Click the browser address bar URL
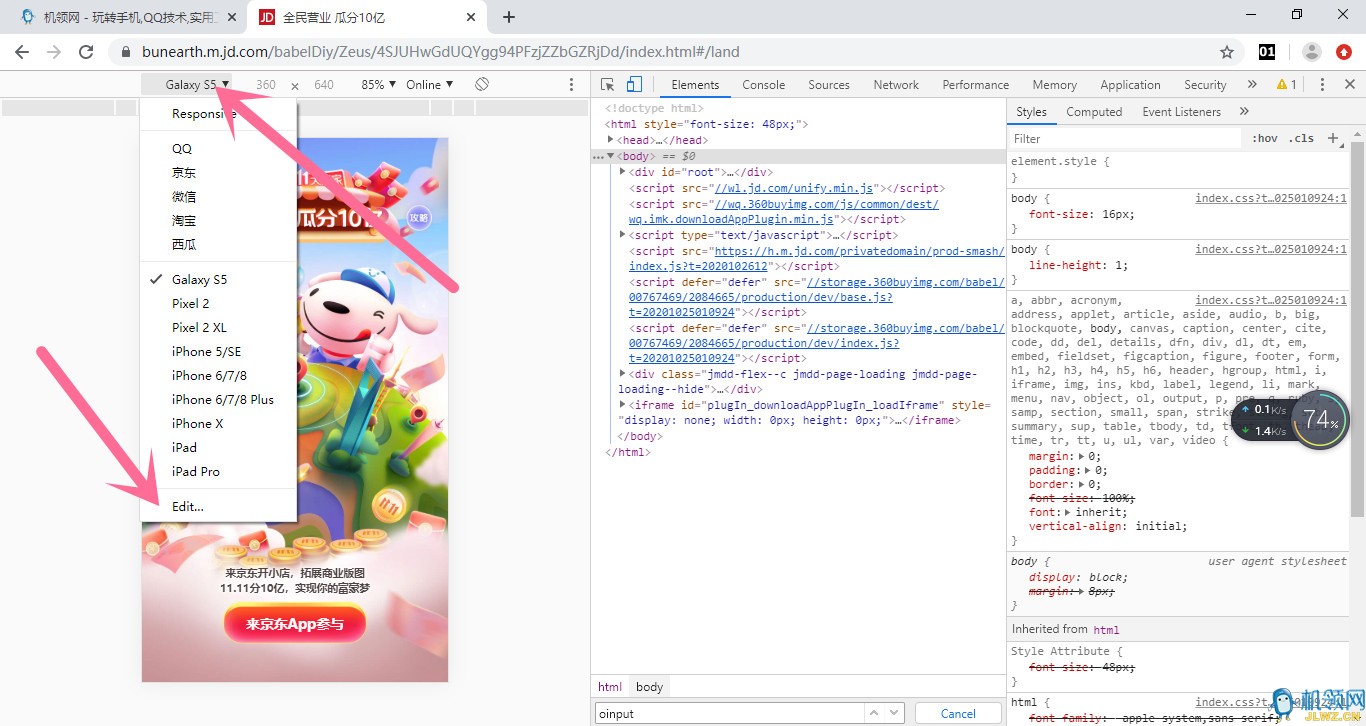The image size is (1366, 726). point(441,52)
